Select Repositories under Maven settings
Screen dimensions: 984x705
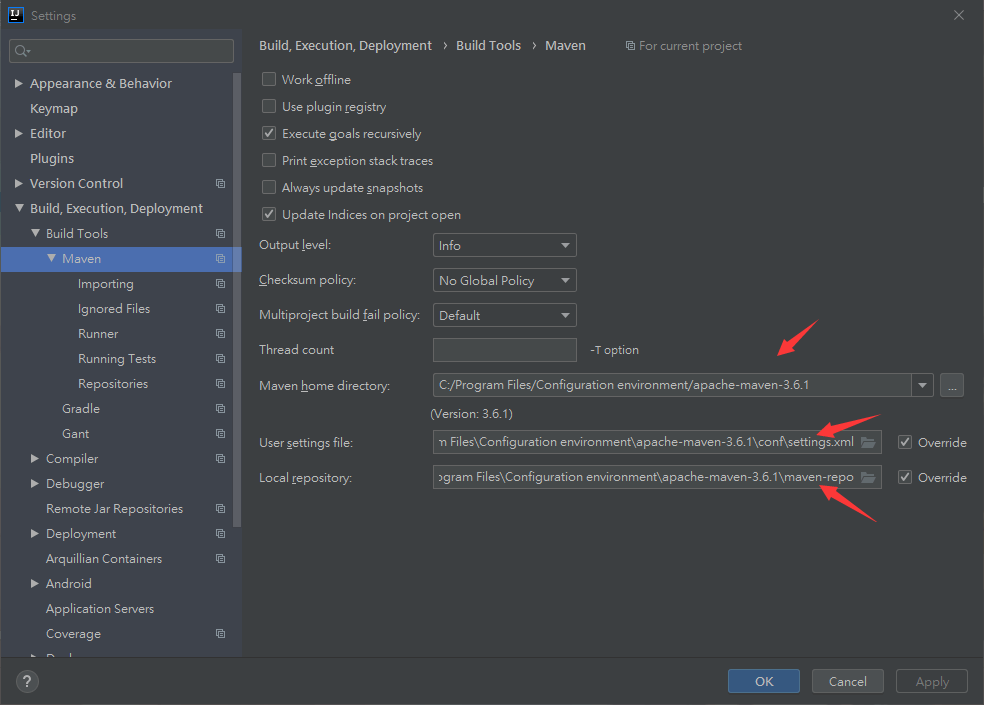coord(113,384)
